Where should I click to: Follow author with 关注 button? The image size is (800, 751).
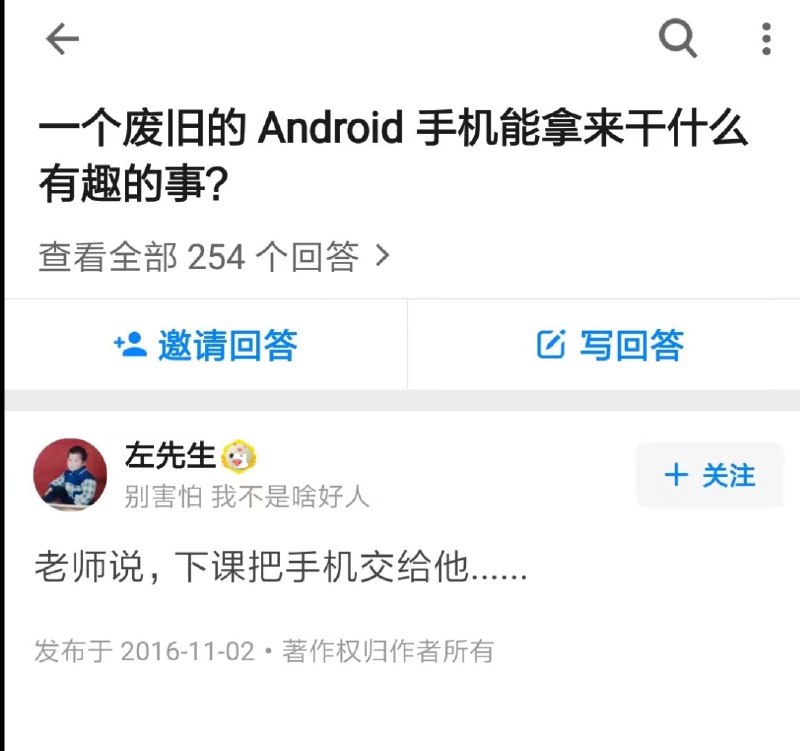(709, 475)
